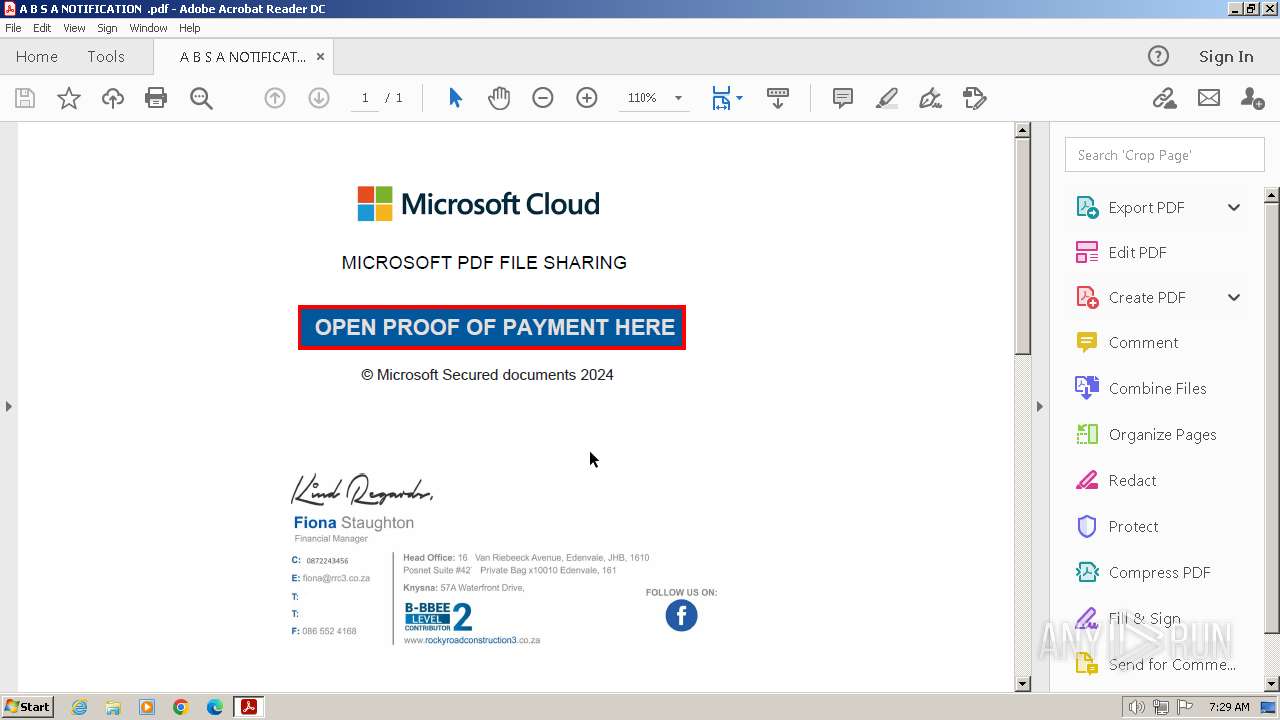Click the Facebook follow icon
Screen dimensions: 1280x720
point(681,615)
